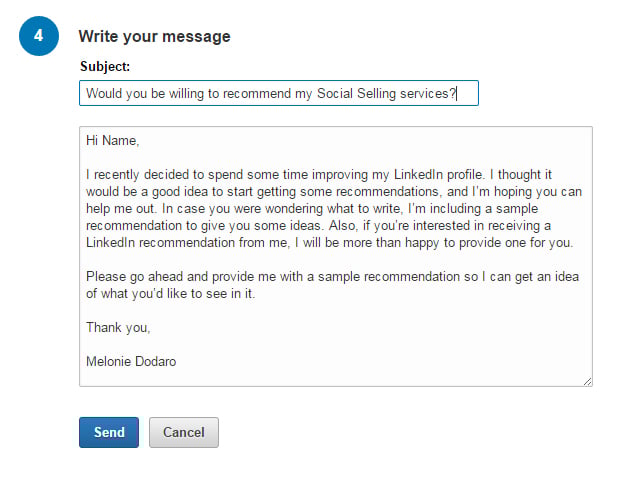Click 'LinkedIn profile' in the first paragraph
The height and width of the screenshot is (478, 642).
[438, 174]
